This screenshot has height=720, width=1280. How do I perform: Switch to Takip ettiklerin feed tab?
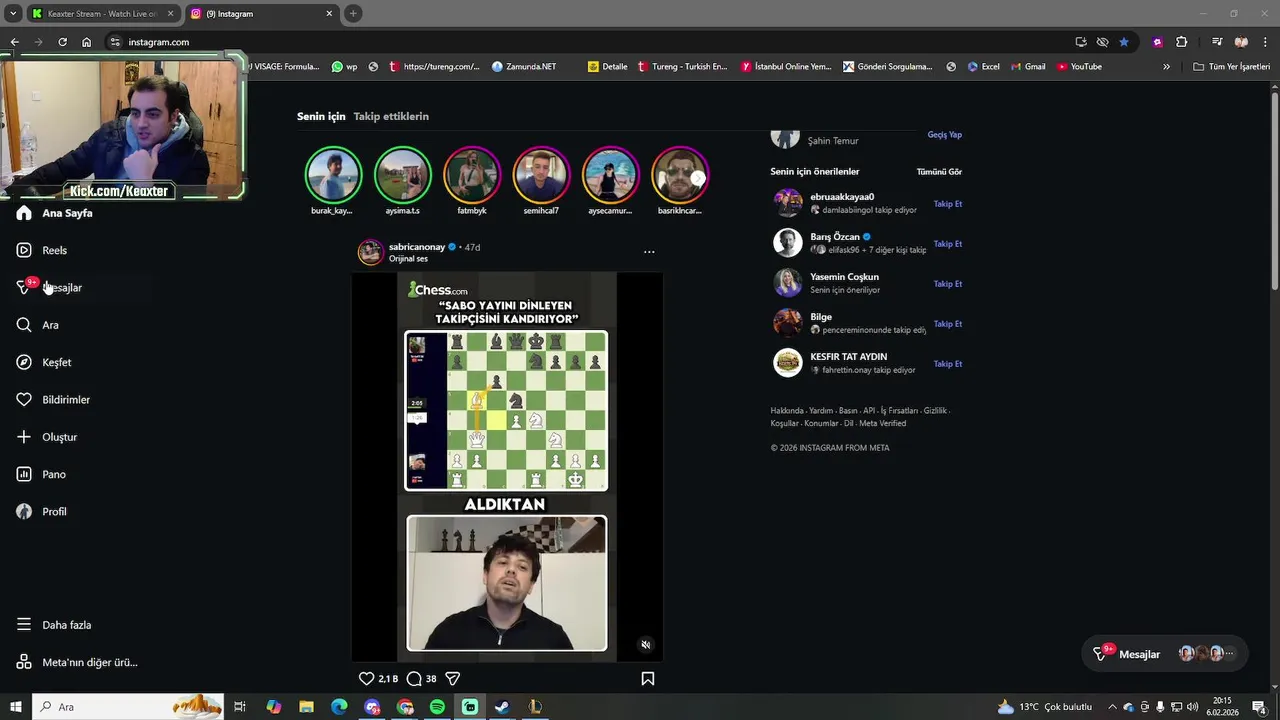click(x=391, y=116)
